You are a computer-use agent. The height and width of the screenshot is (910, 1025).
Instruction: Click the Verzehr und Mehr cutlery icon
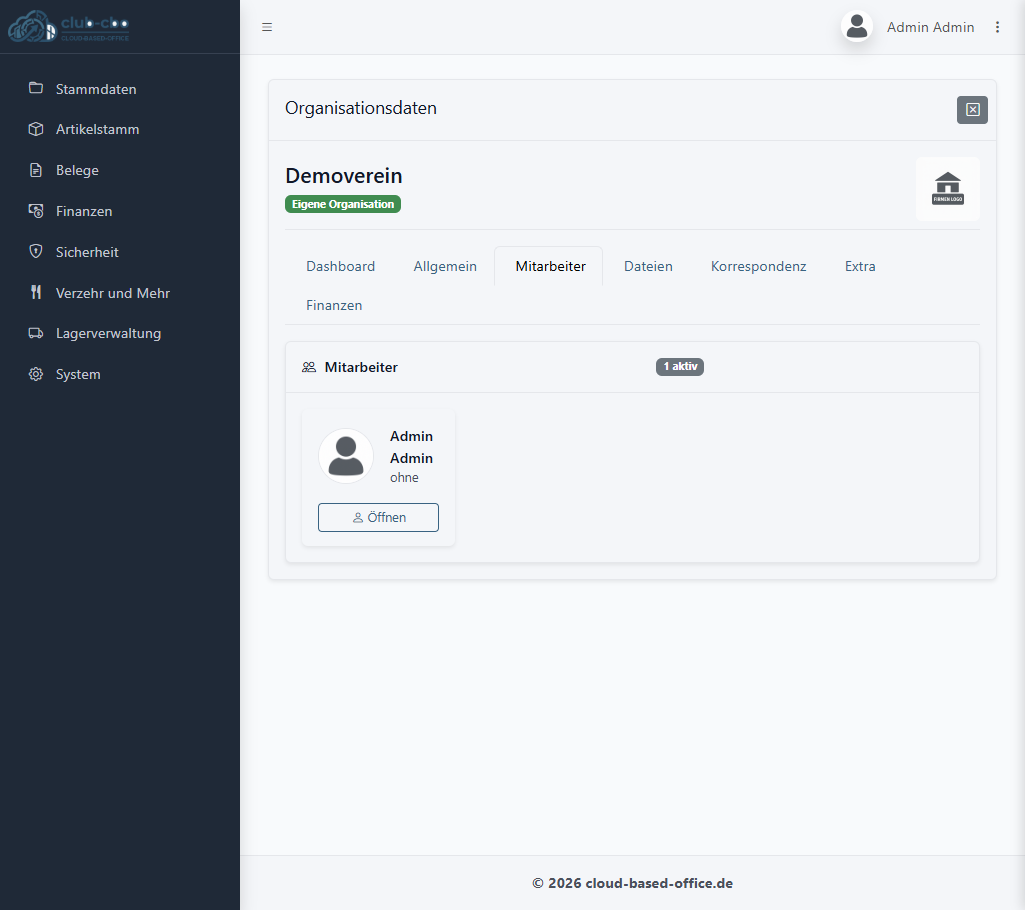[36, 292]
